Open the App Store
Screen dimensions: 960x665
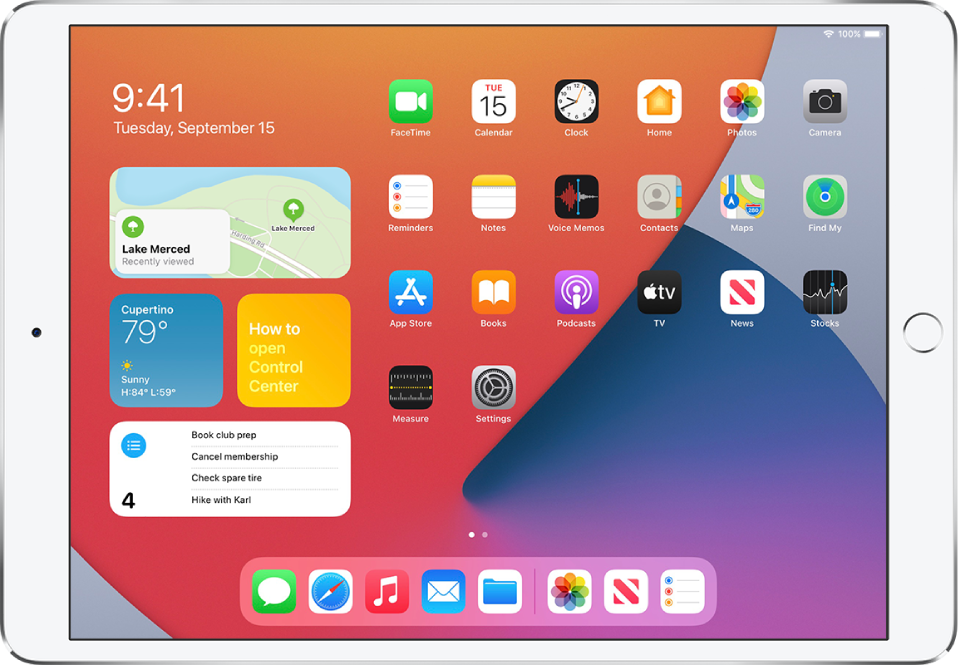(x=410, y=293)
